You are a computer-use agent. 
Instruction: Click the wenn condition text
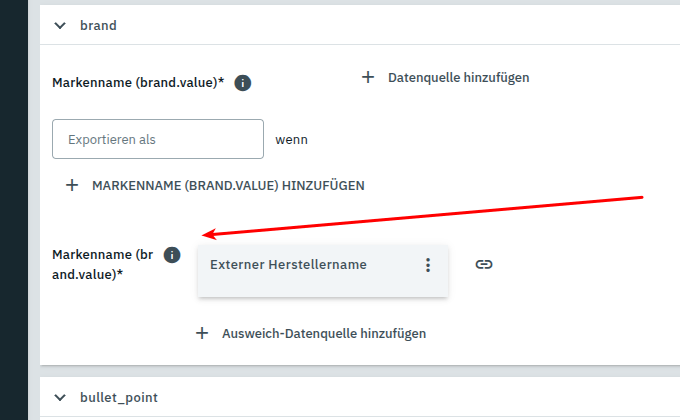(x=291, y=139)
